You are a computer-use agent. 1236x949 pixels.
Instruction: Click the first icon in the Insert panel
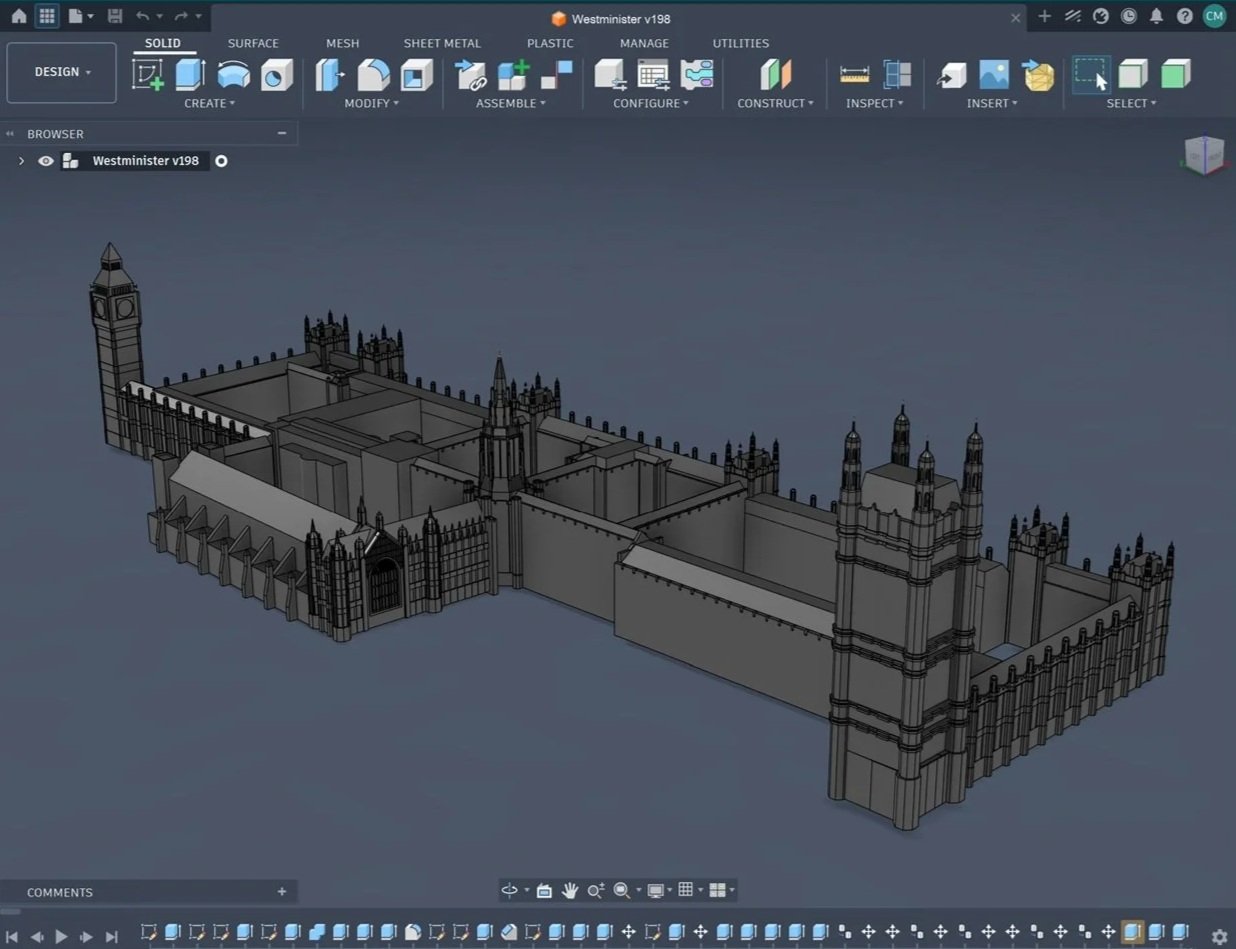(951, 75)
